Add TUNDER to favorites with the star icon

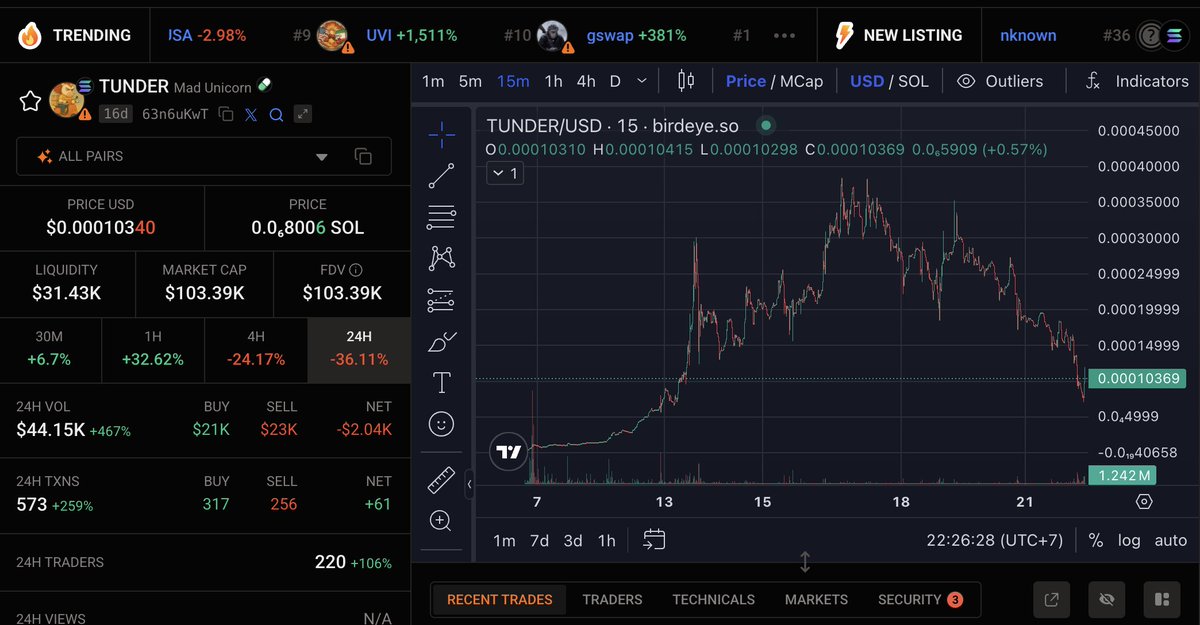[30, 100]
